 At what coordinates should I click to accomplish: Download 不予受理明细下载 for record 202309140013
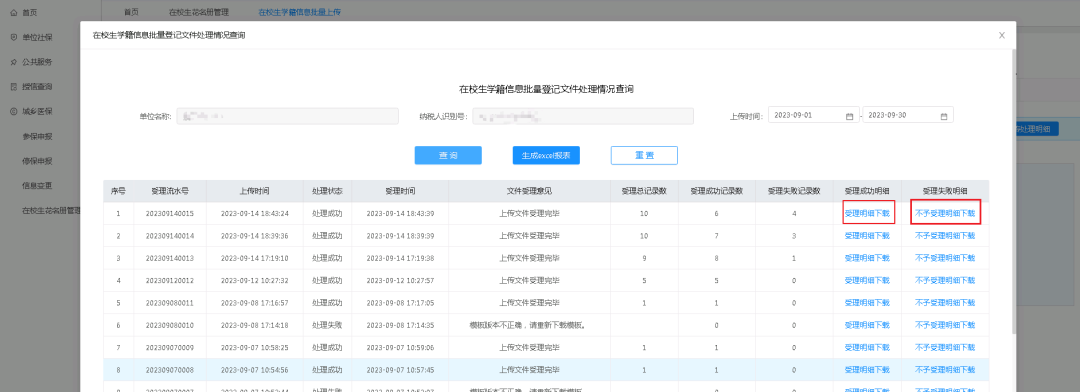pos(945,258)
